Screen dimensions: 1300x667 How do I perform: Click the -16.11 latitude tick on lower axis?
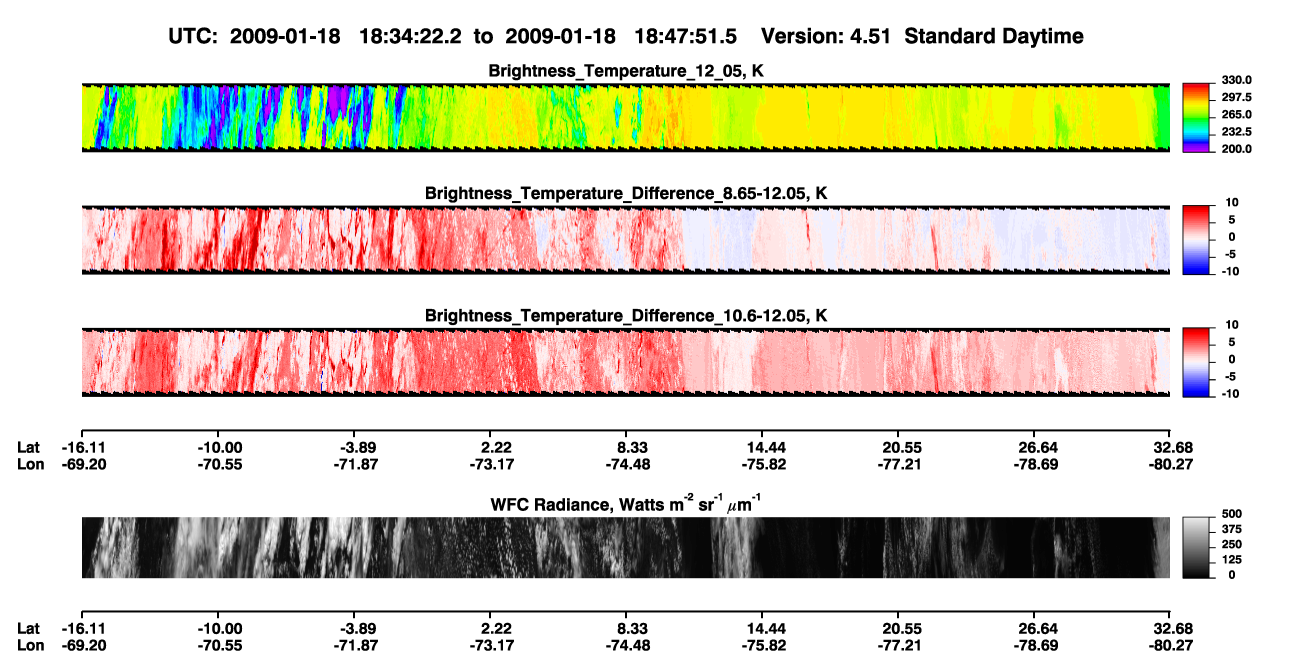82,628
